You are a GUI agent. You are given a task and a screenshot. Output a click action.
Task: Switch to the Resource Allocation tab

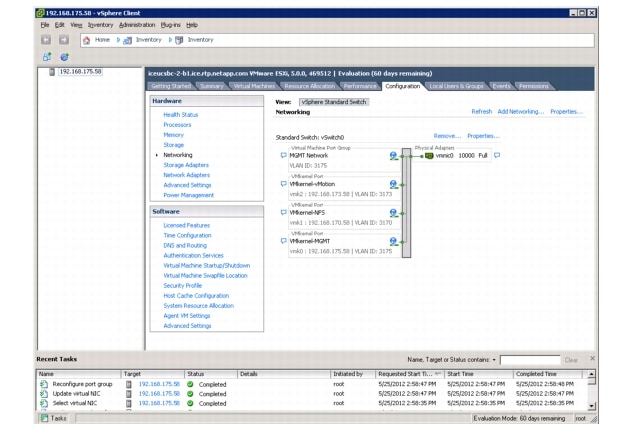pos(309,86)
